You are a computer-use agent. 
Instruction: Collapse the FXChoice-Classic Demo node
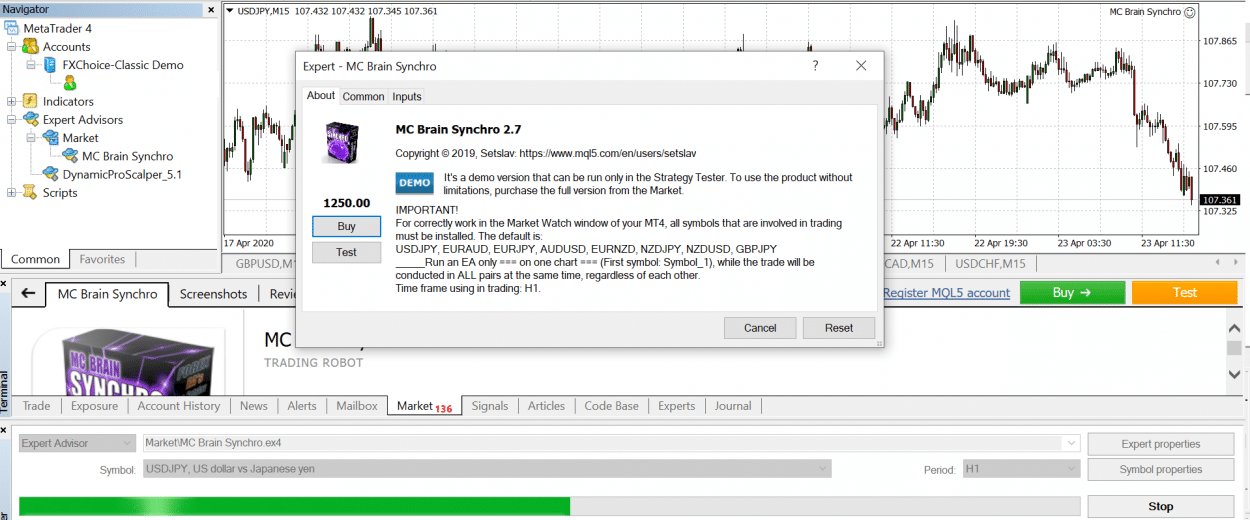[31, 65]
